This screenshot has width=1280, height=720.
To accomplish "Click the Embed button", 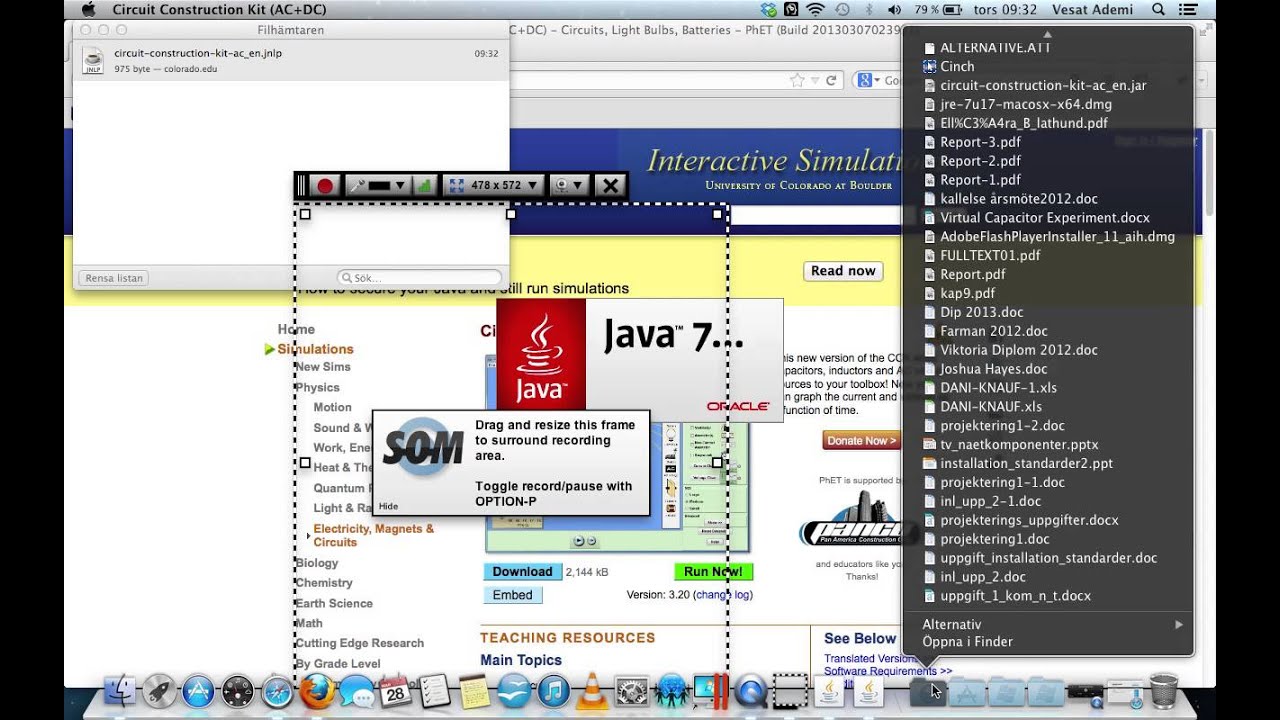I will tap(513, 595).
